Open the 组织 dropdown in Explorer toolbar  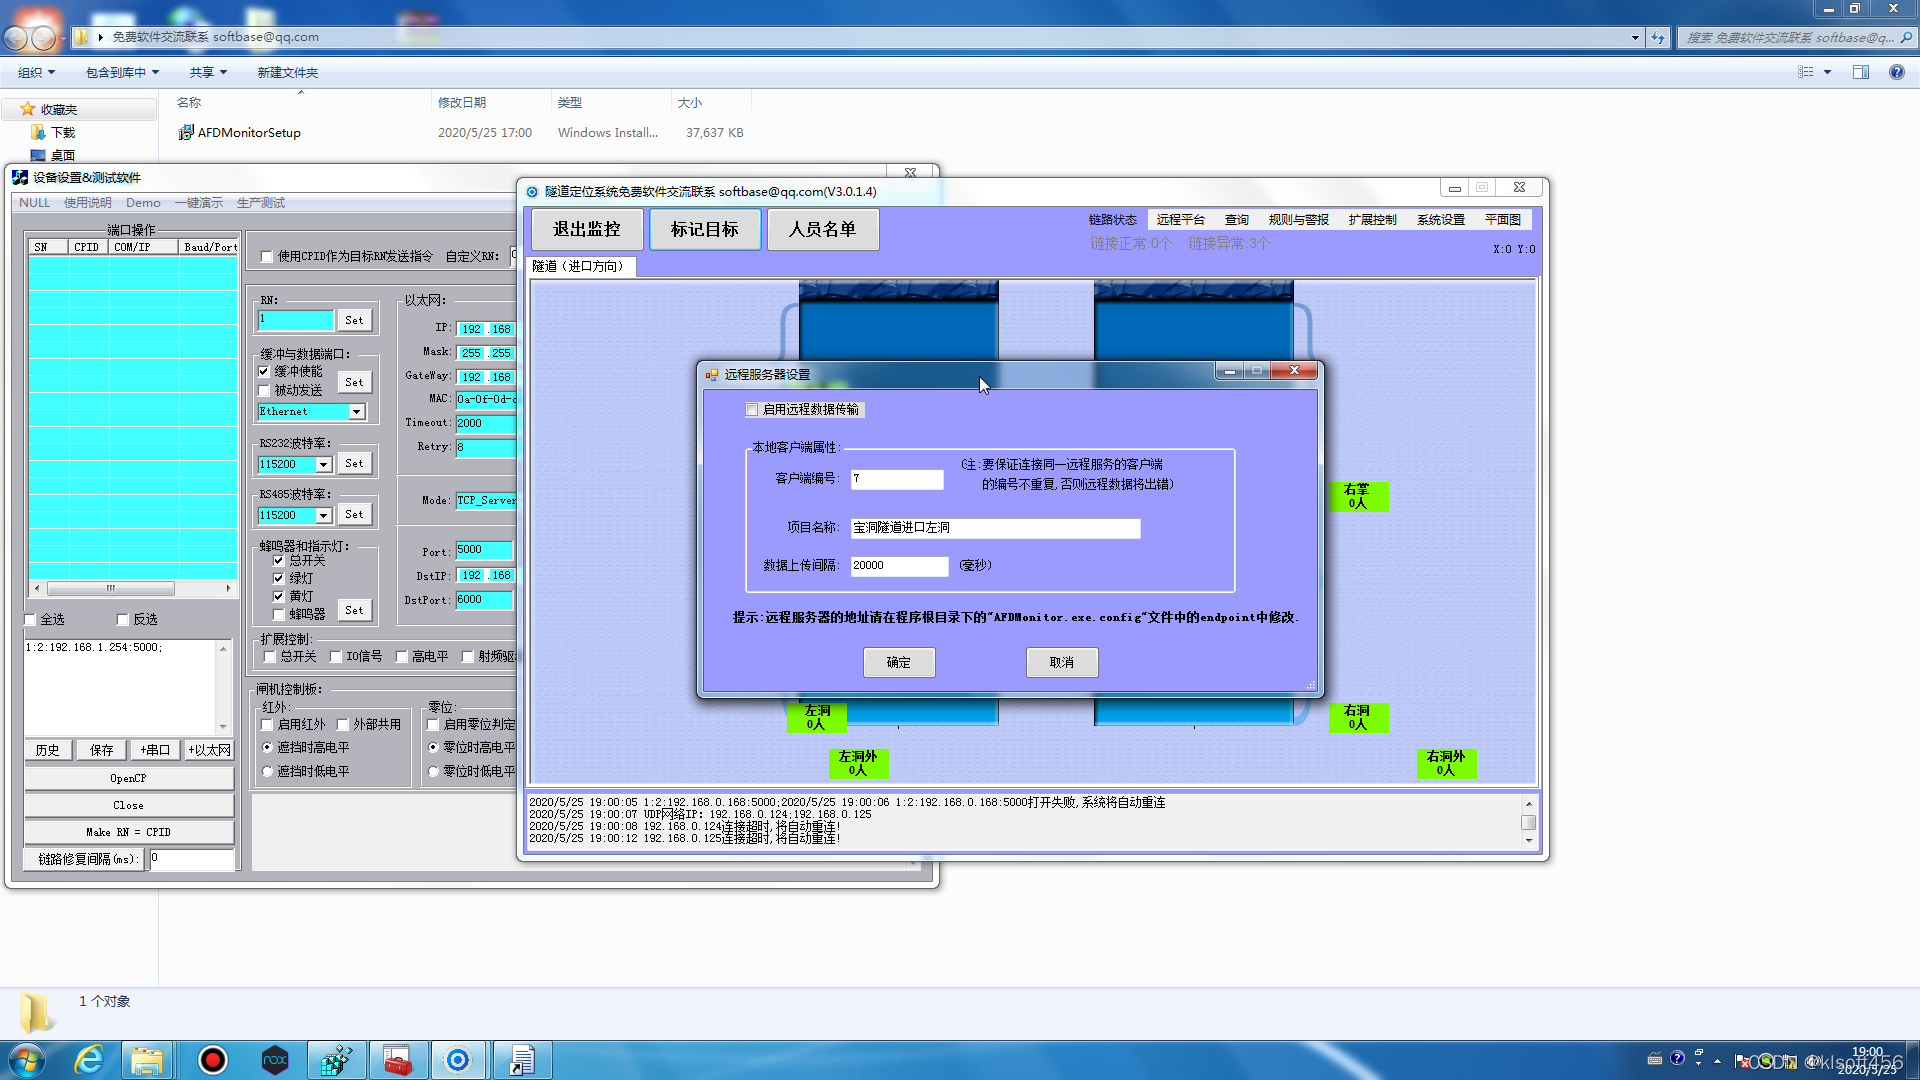pos(36,72)
